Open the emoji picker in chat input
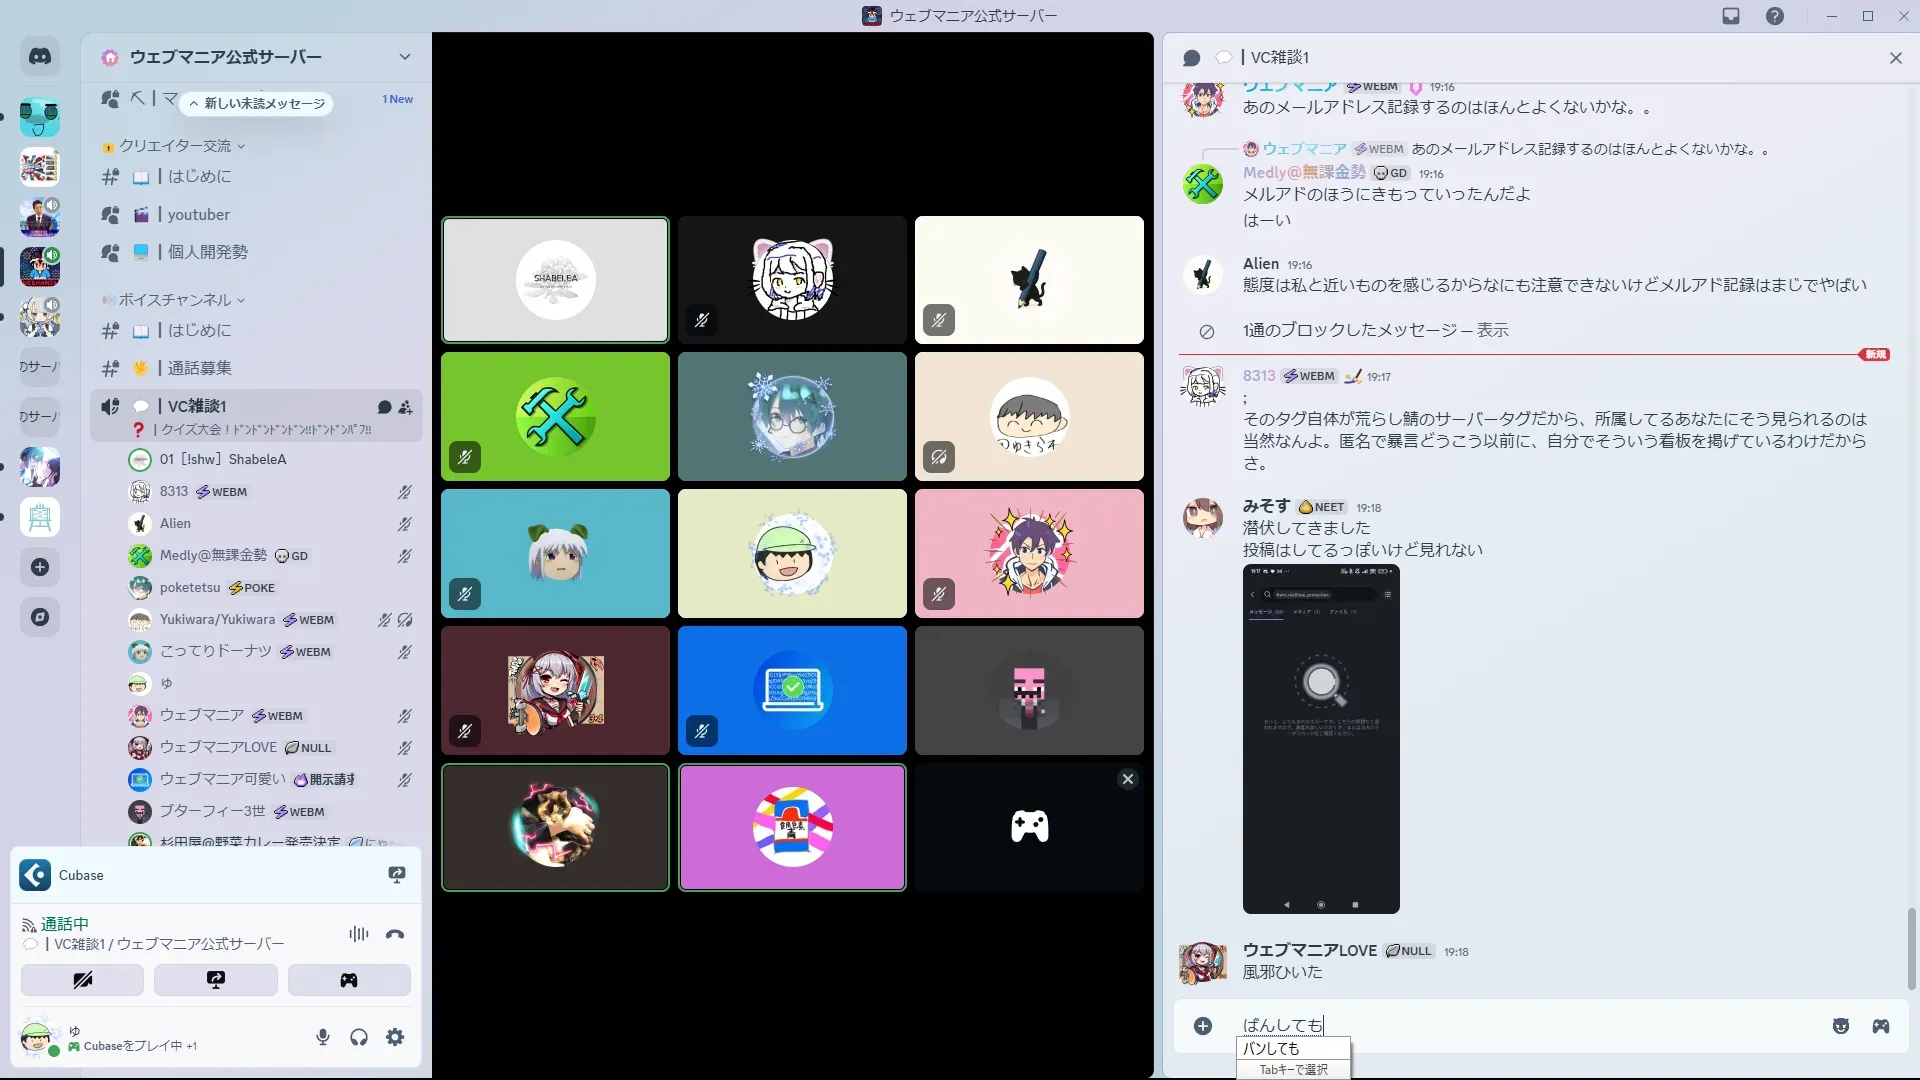Screen dimensions: 1920x1080 [x=1840, y=1026]
